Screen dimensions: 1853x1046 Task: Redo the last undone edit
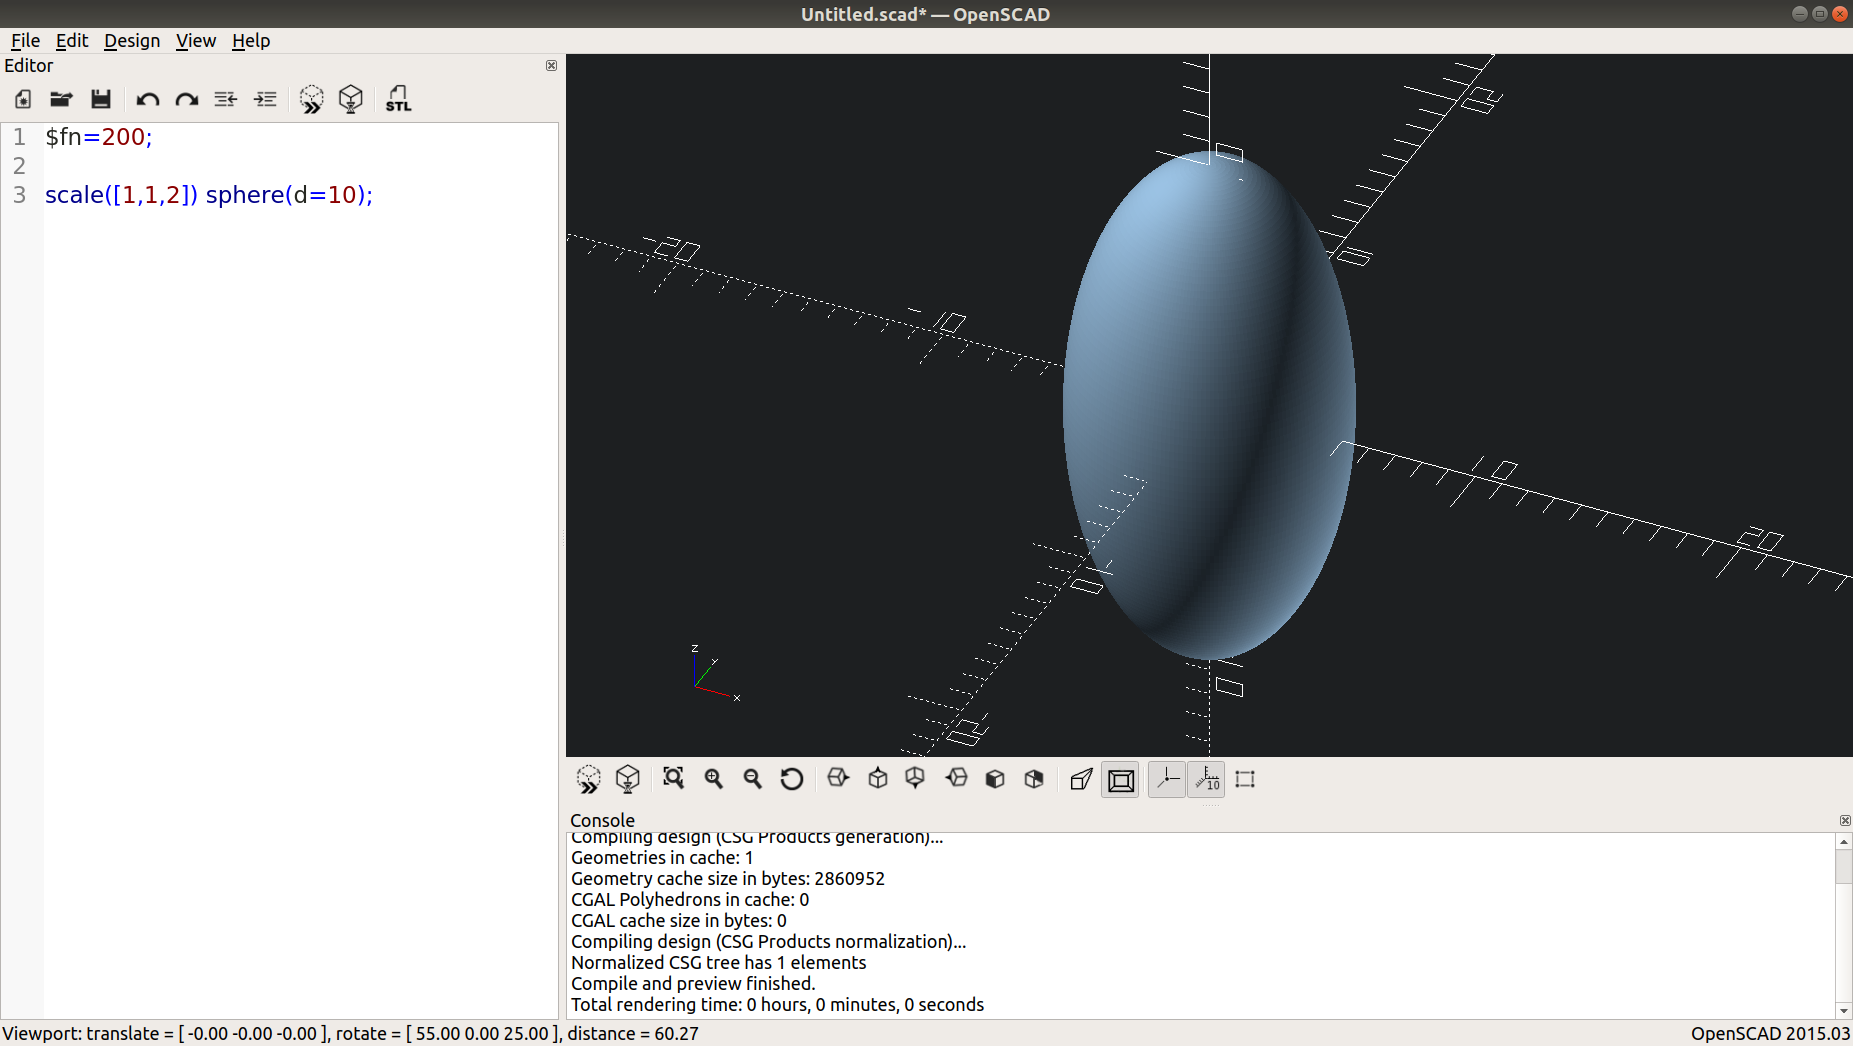(186, 99)
